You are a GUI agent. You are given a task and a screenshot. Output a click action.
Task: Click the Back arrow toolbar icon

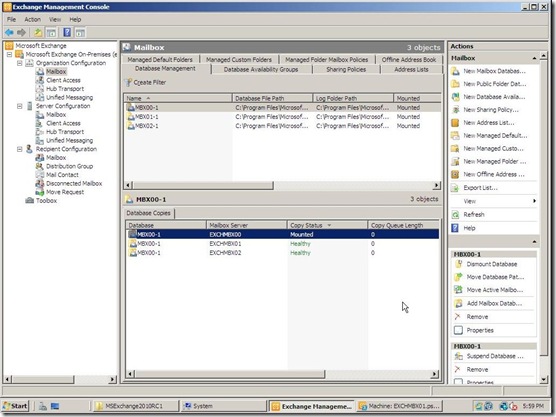click(9, 33)
